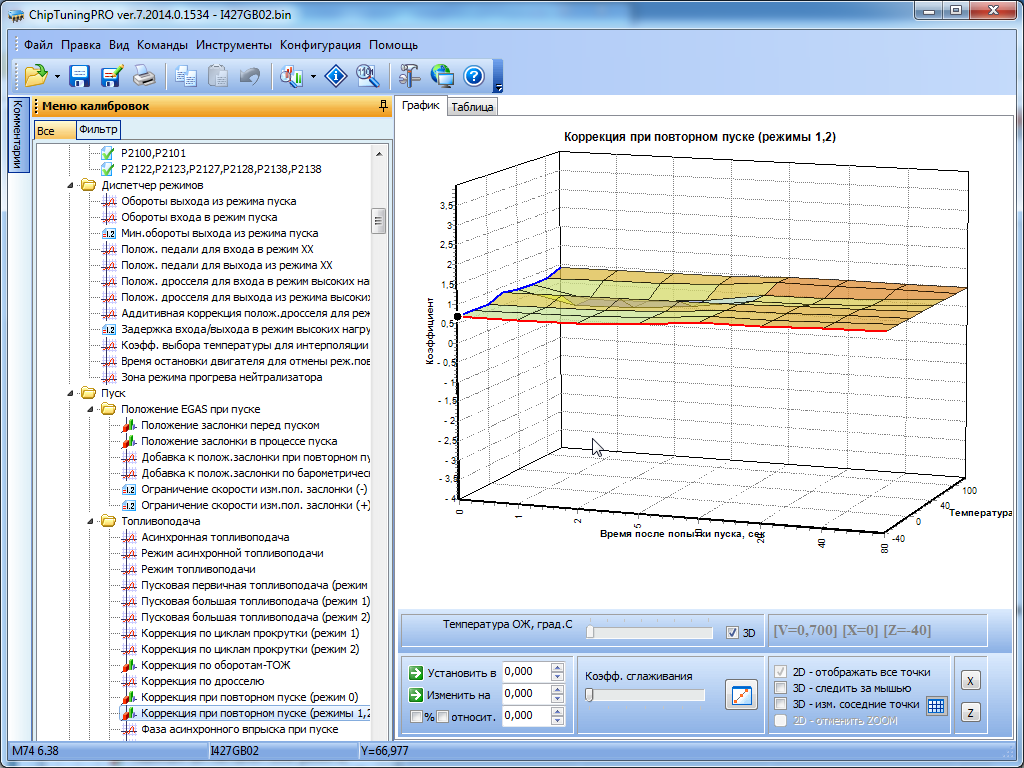The height and width of the screenshot is (768, 1024).
Task: Open dropdown arrow beside the chart magnifier icon
Action: click(x=314, y=76)
